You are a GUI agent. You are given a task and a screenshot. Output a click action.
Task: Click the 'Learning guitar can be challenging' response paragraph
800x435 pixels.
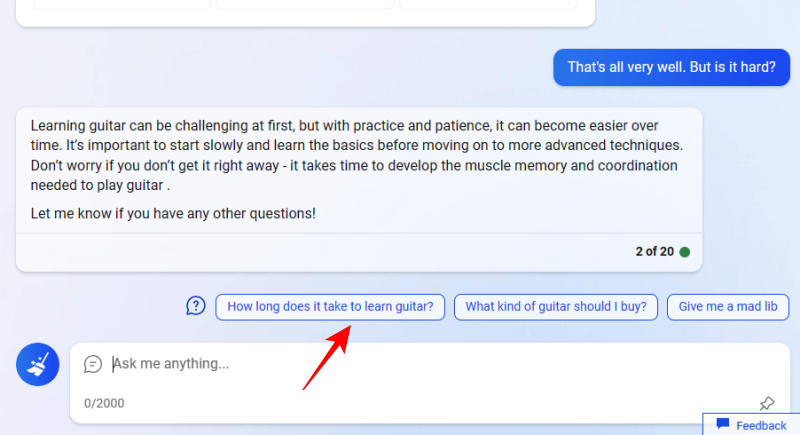pos(357,156)
